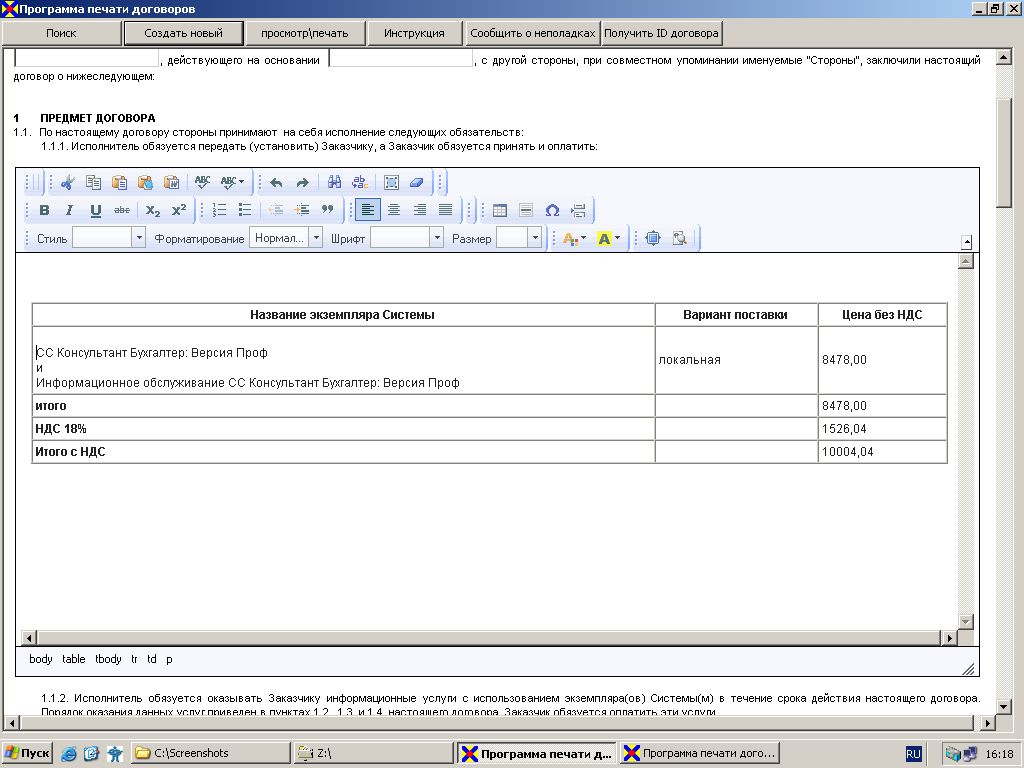Collapse the editor toolbar with small arrow

(967, 242)
